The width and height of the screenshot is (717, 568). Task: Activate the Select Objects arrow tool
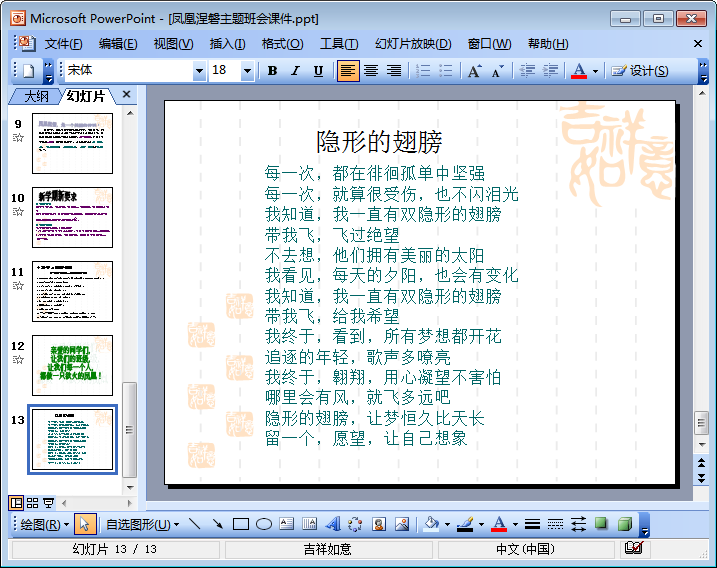point(85,525)
